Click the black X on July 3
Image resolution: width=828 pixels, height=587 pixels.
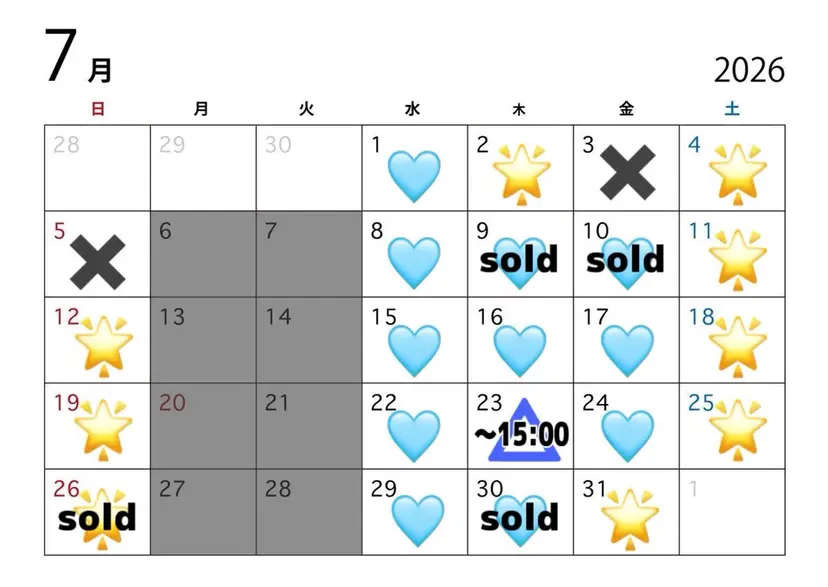(x=628, y=173)
